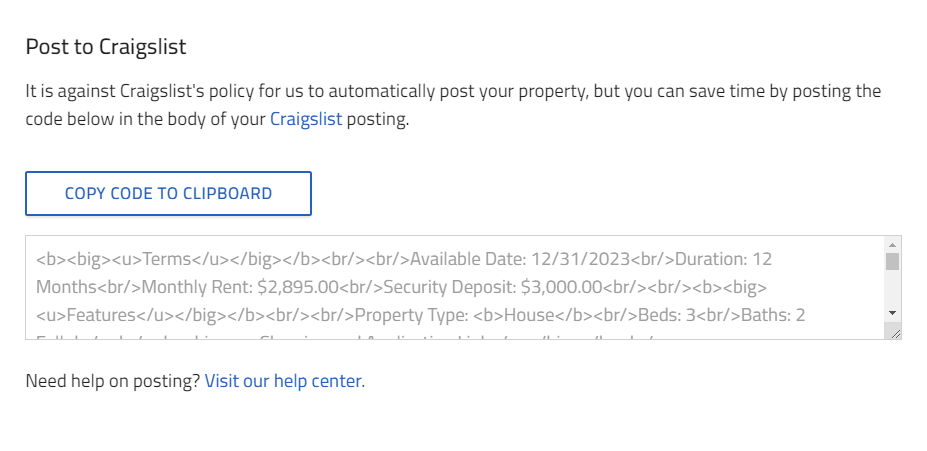Click the scrollbar track below the thumb
Image resolution: width=927 pixels, height=451 pixels.
pos(893,288)
